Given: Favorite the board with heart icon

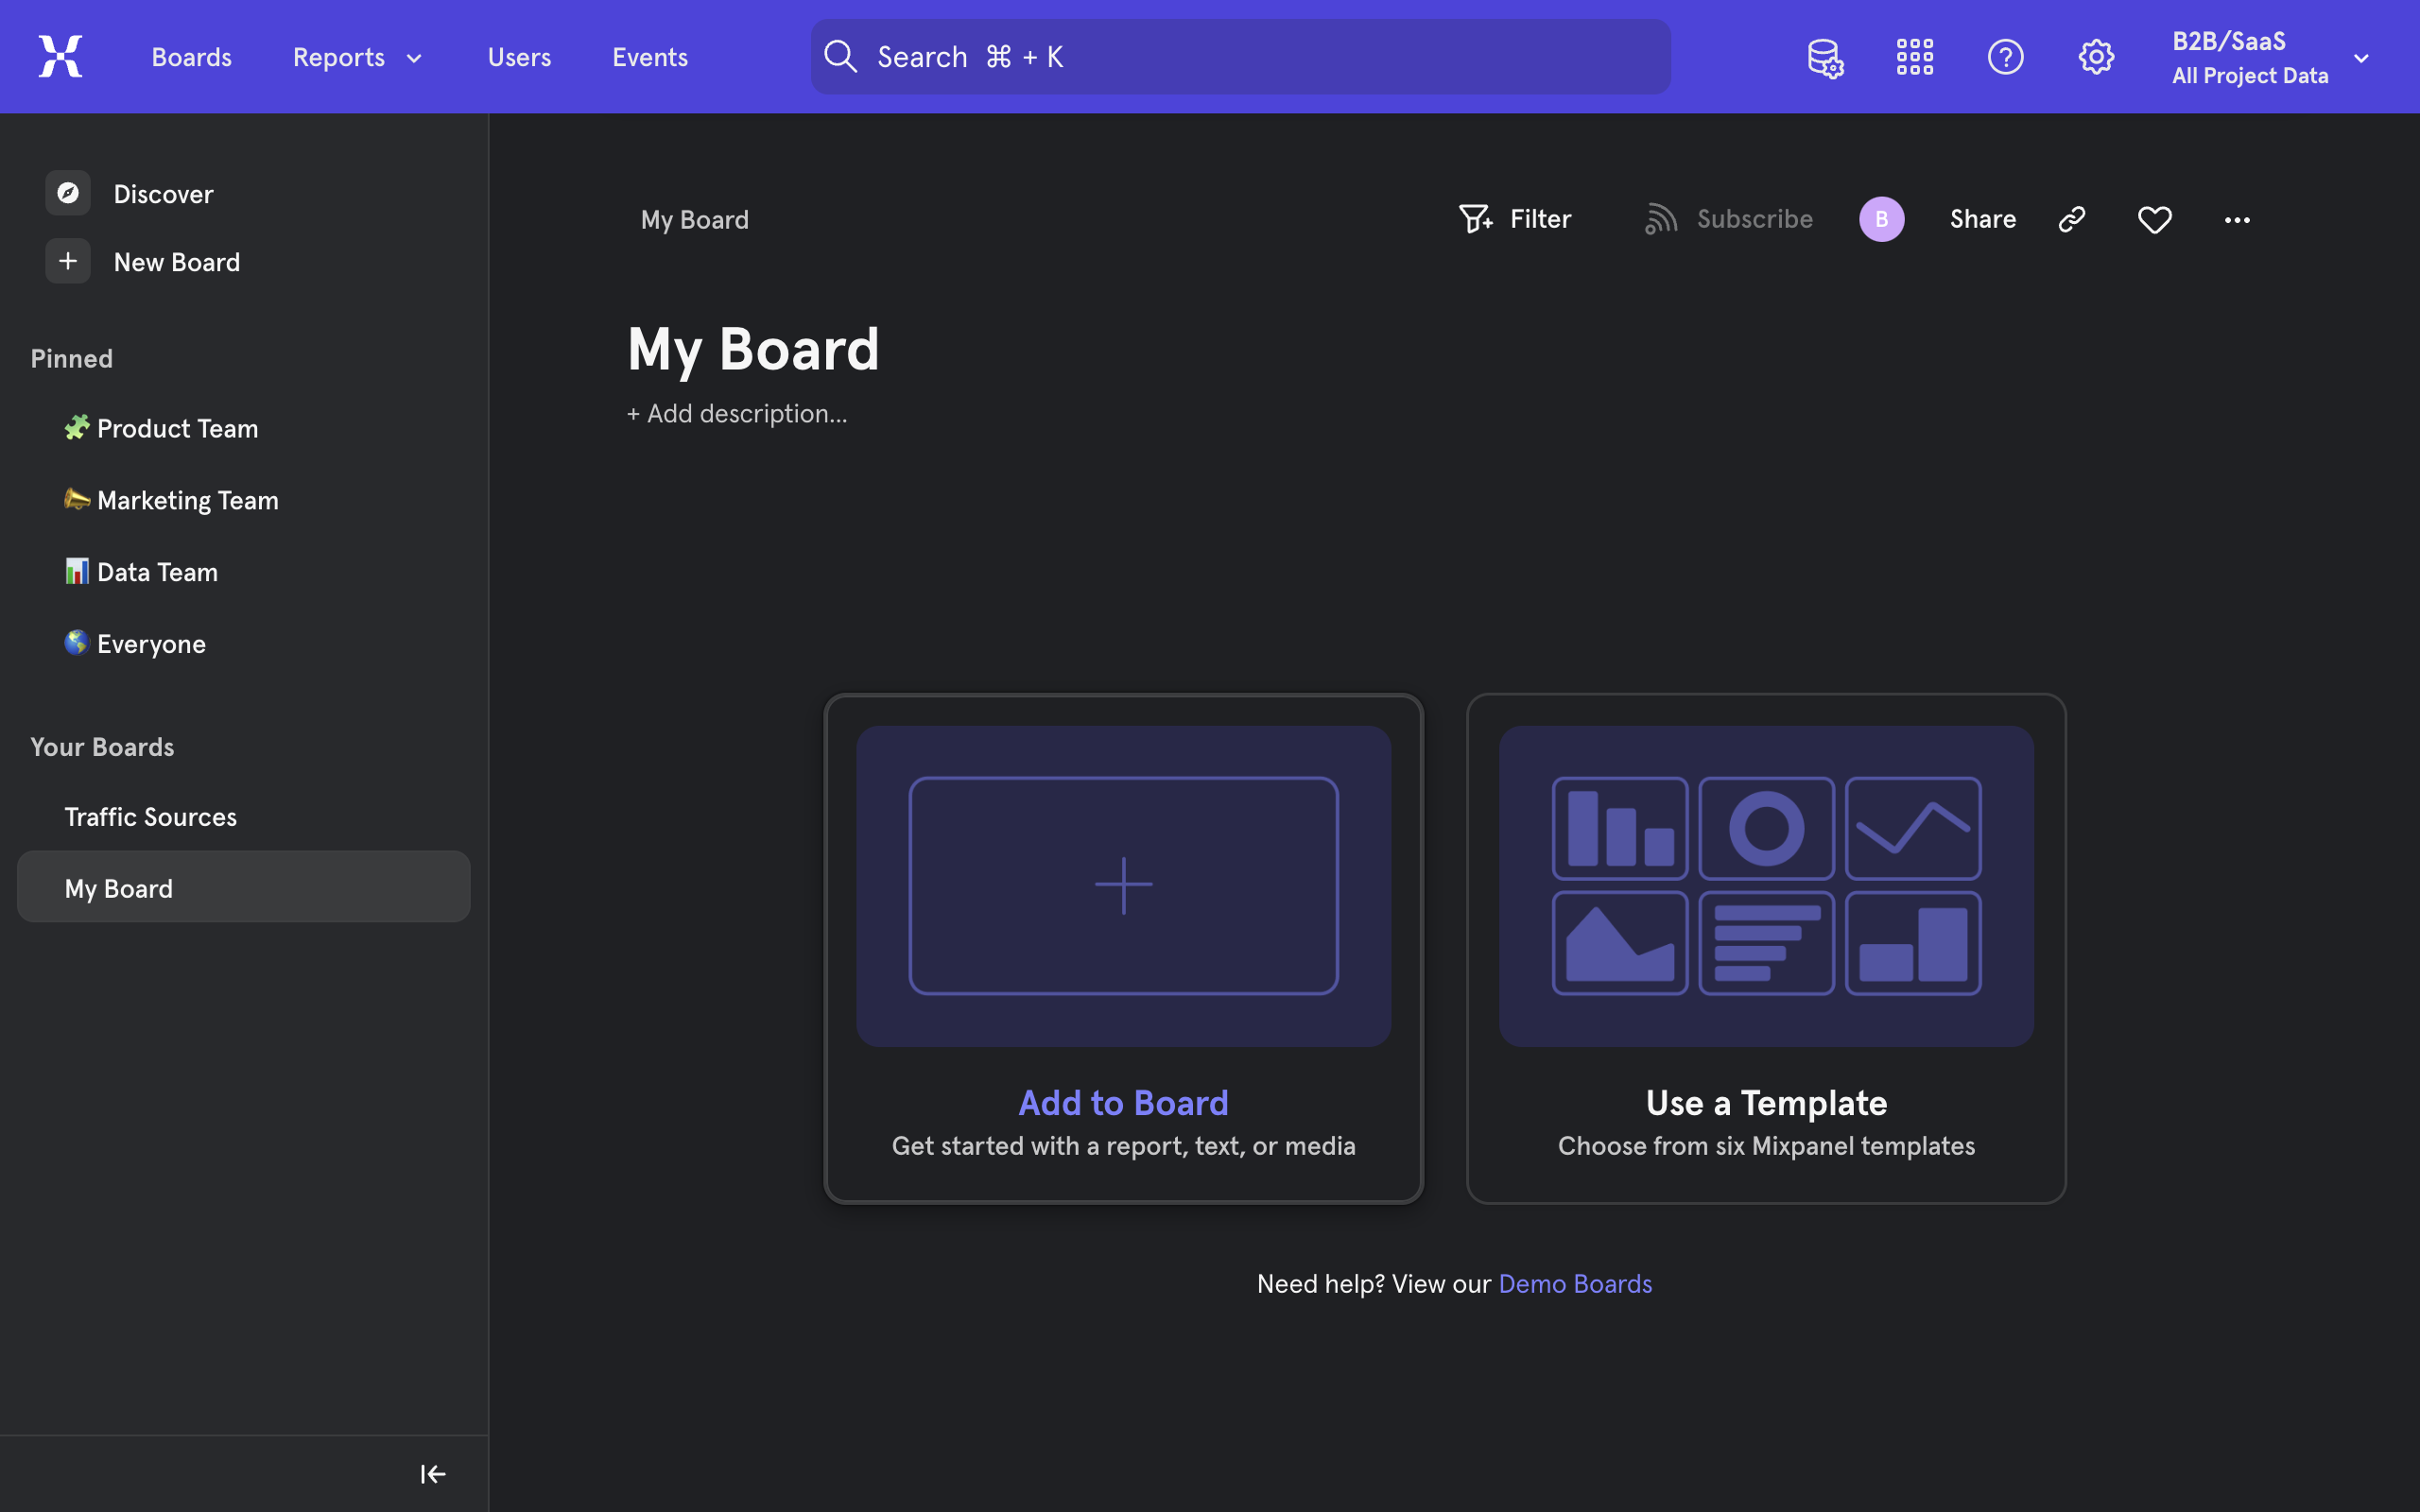Looking at the screenshot, I should [2154, 219].
